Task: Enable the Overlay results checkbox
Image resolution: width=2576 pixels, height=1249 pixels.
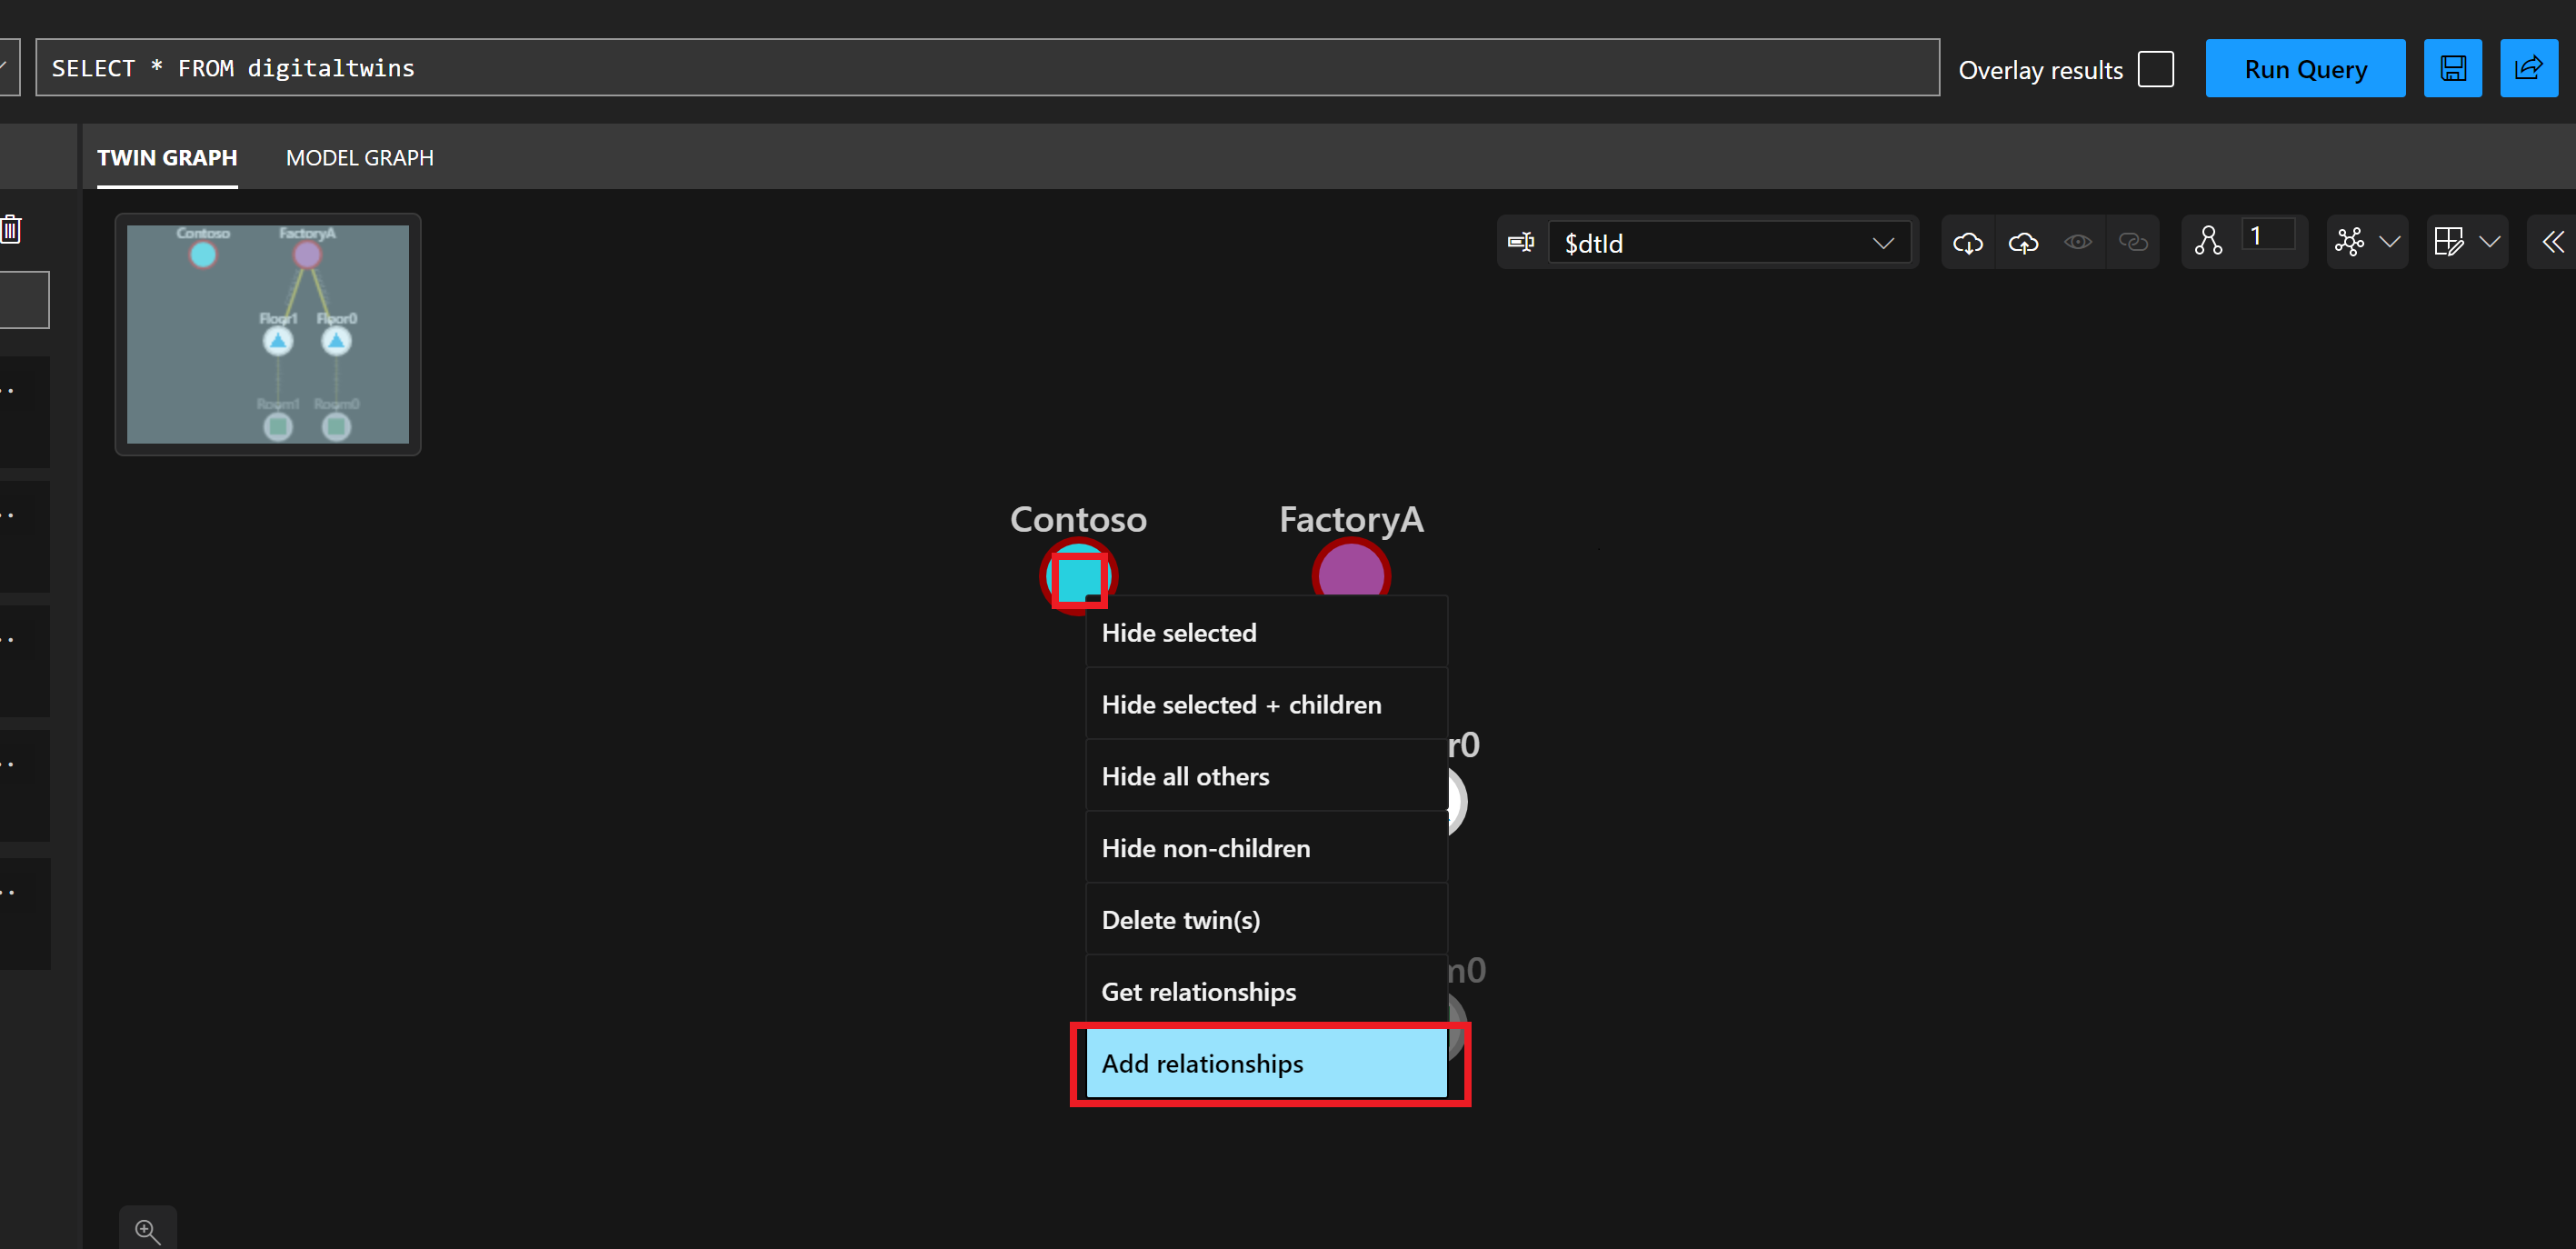Action: point(2157,68)
